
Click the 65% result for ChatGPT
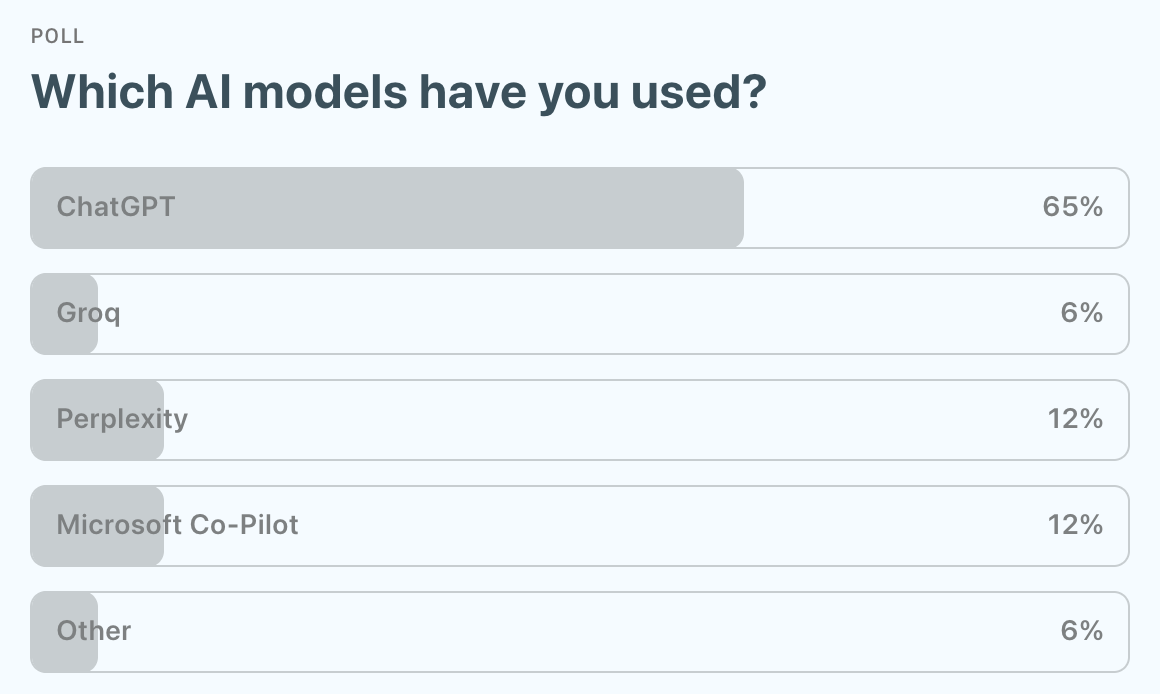pyautogui.click(x=1072, y=207)
